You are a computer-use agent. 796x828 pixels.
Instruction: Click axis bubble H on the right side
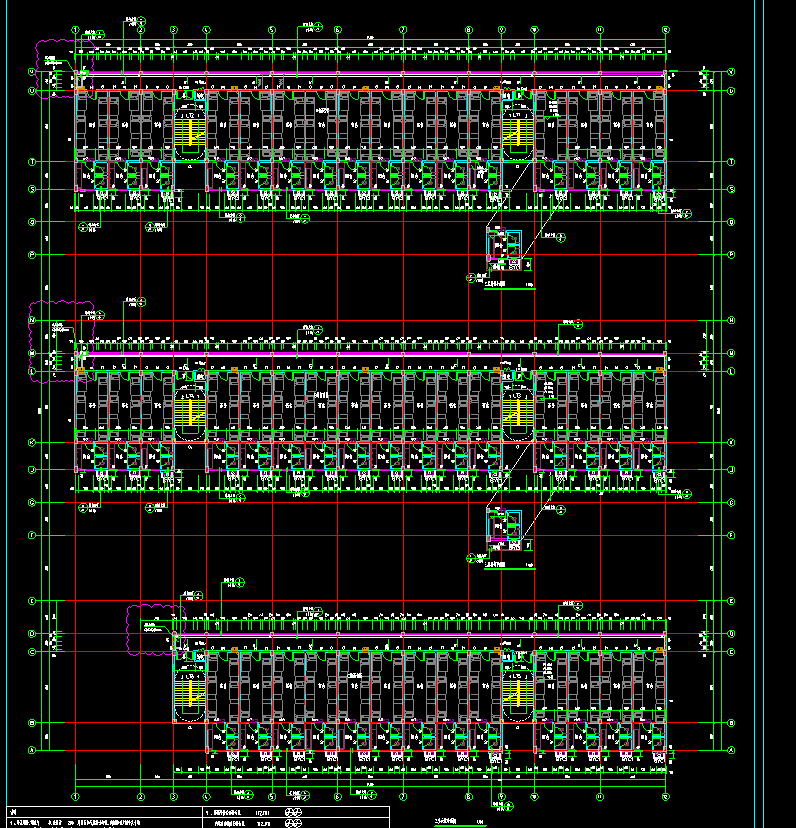click(731, 320)
